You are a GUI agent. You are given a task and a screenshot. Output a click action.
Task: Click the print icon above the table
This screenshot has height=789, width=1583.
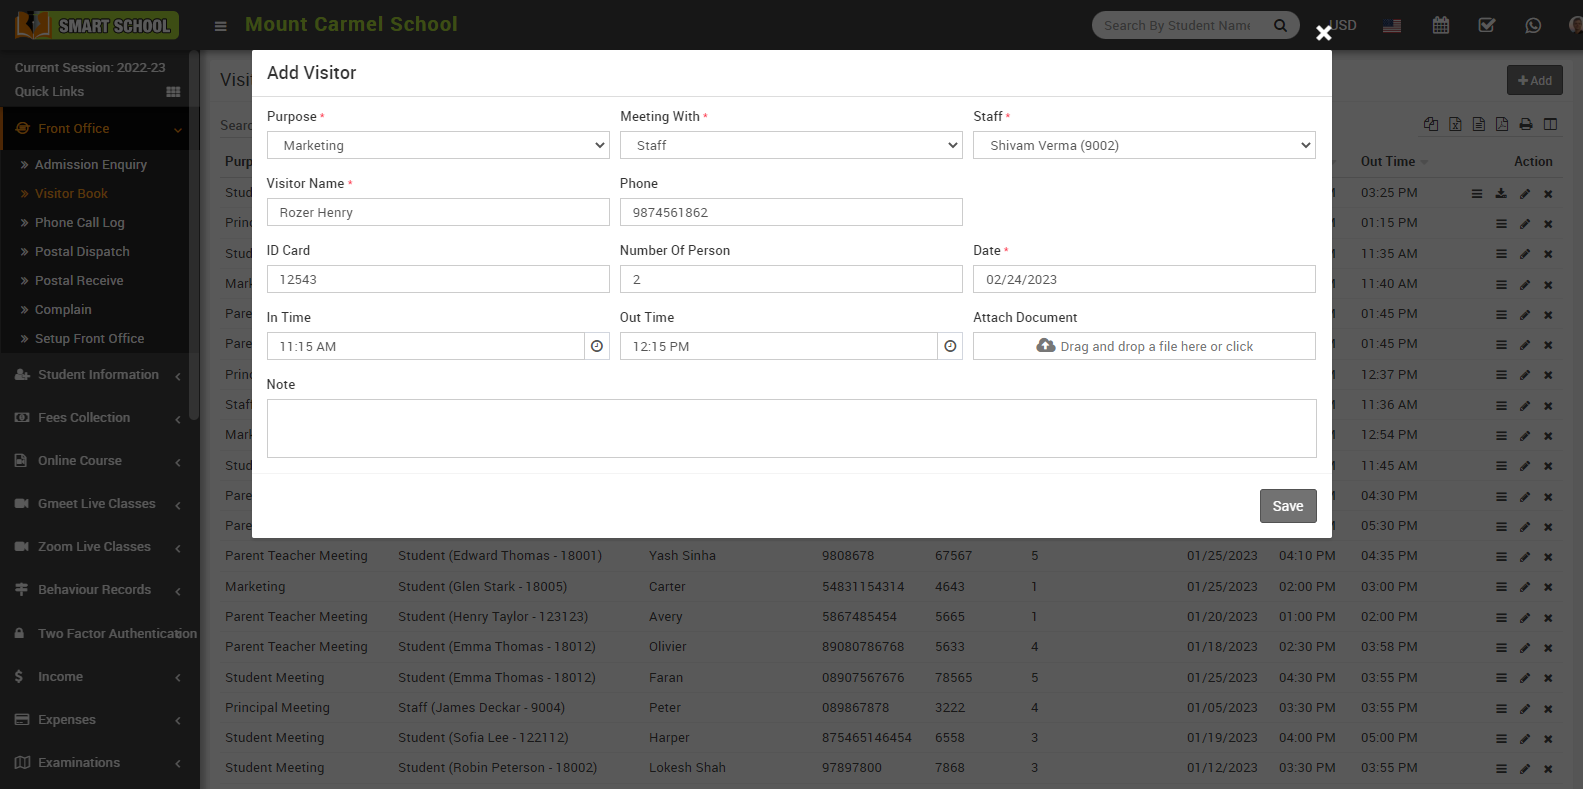(1526, 124)
